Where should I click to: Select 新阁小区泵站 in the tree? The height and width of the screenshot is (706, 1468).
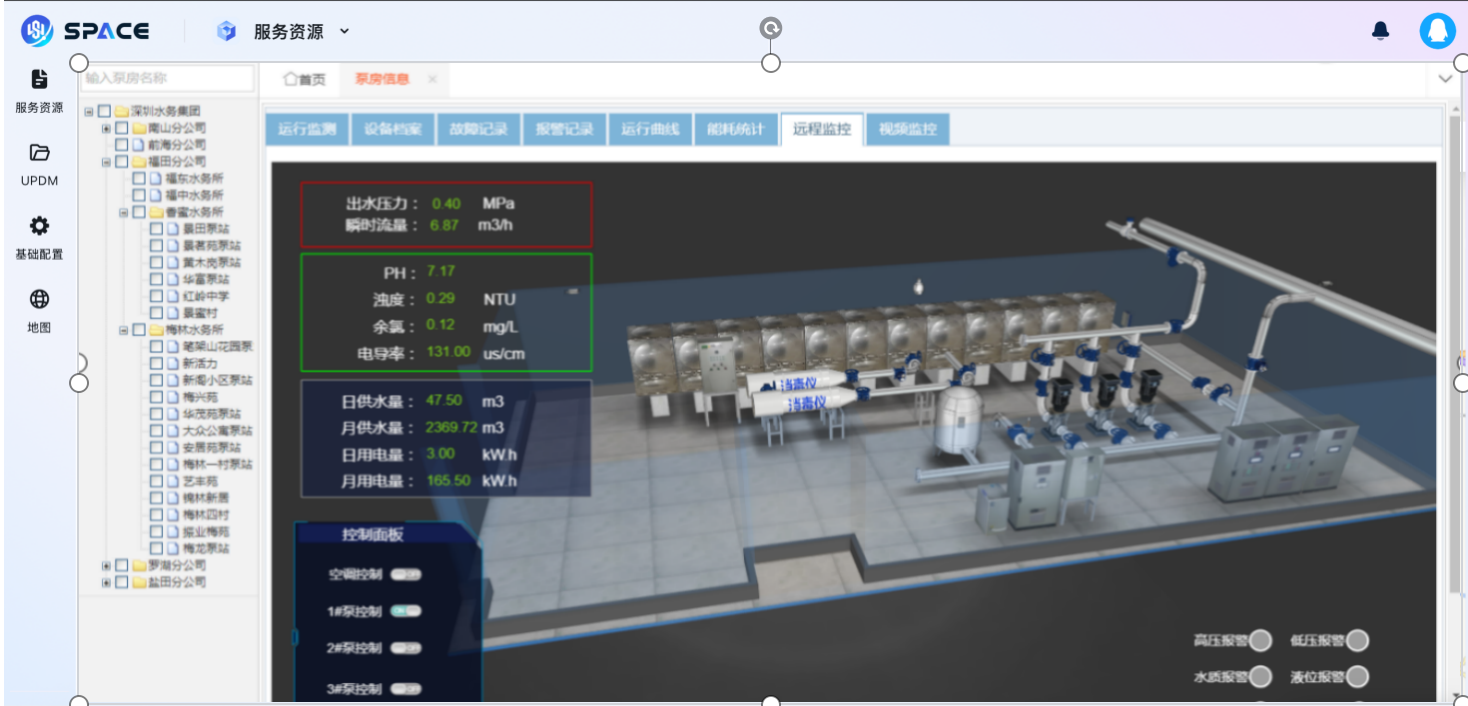[217, 380]
